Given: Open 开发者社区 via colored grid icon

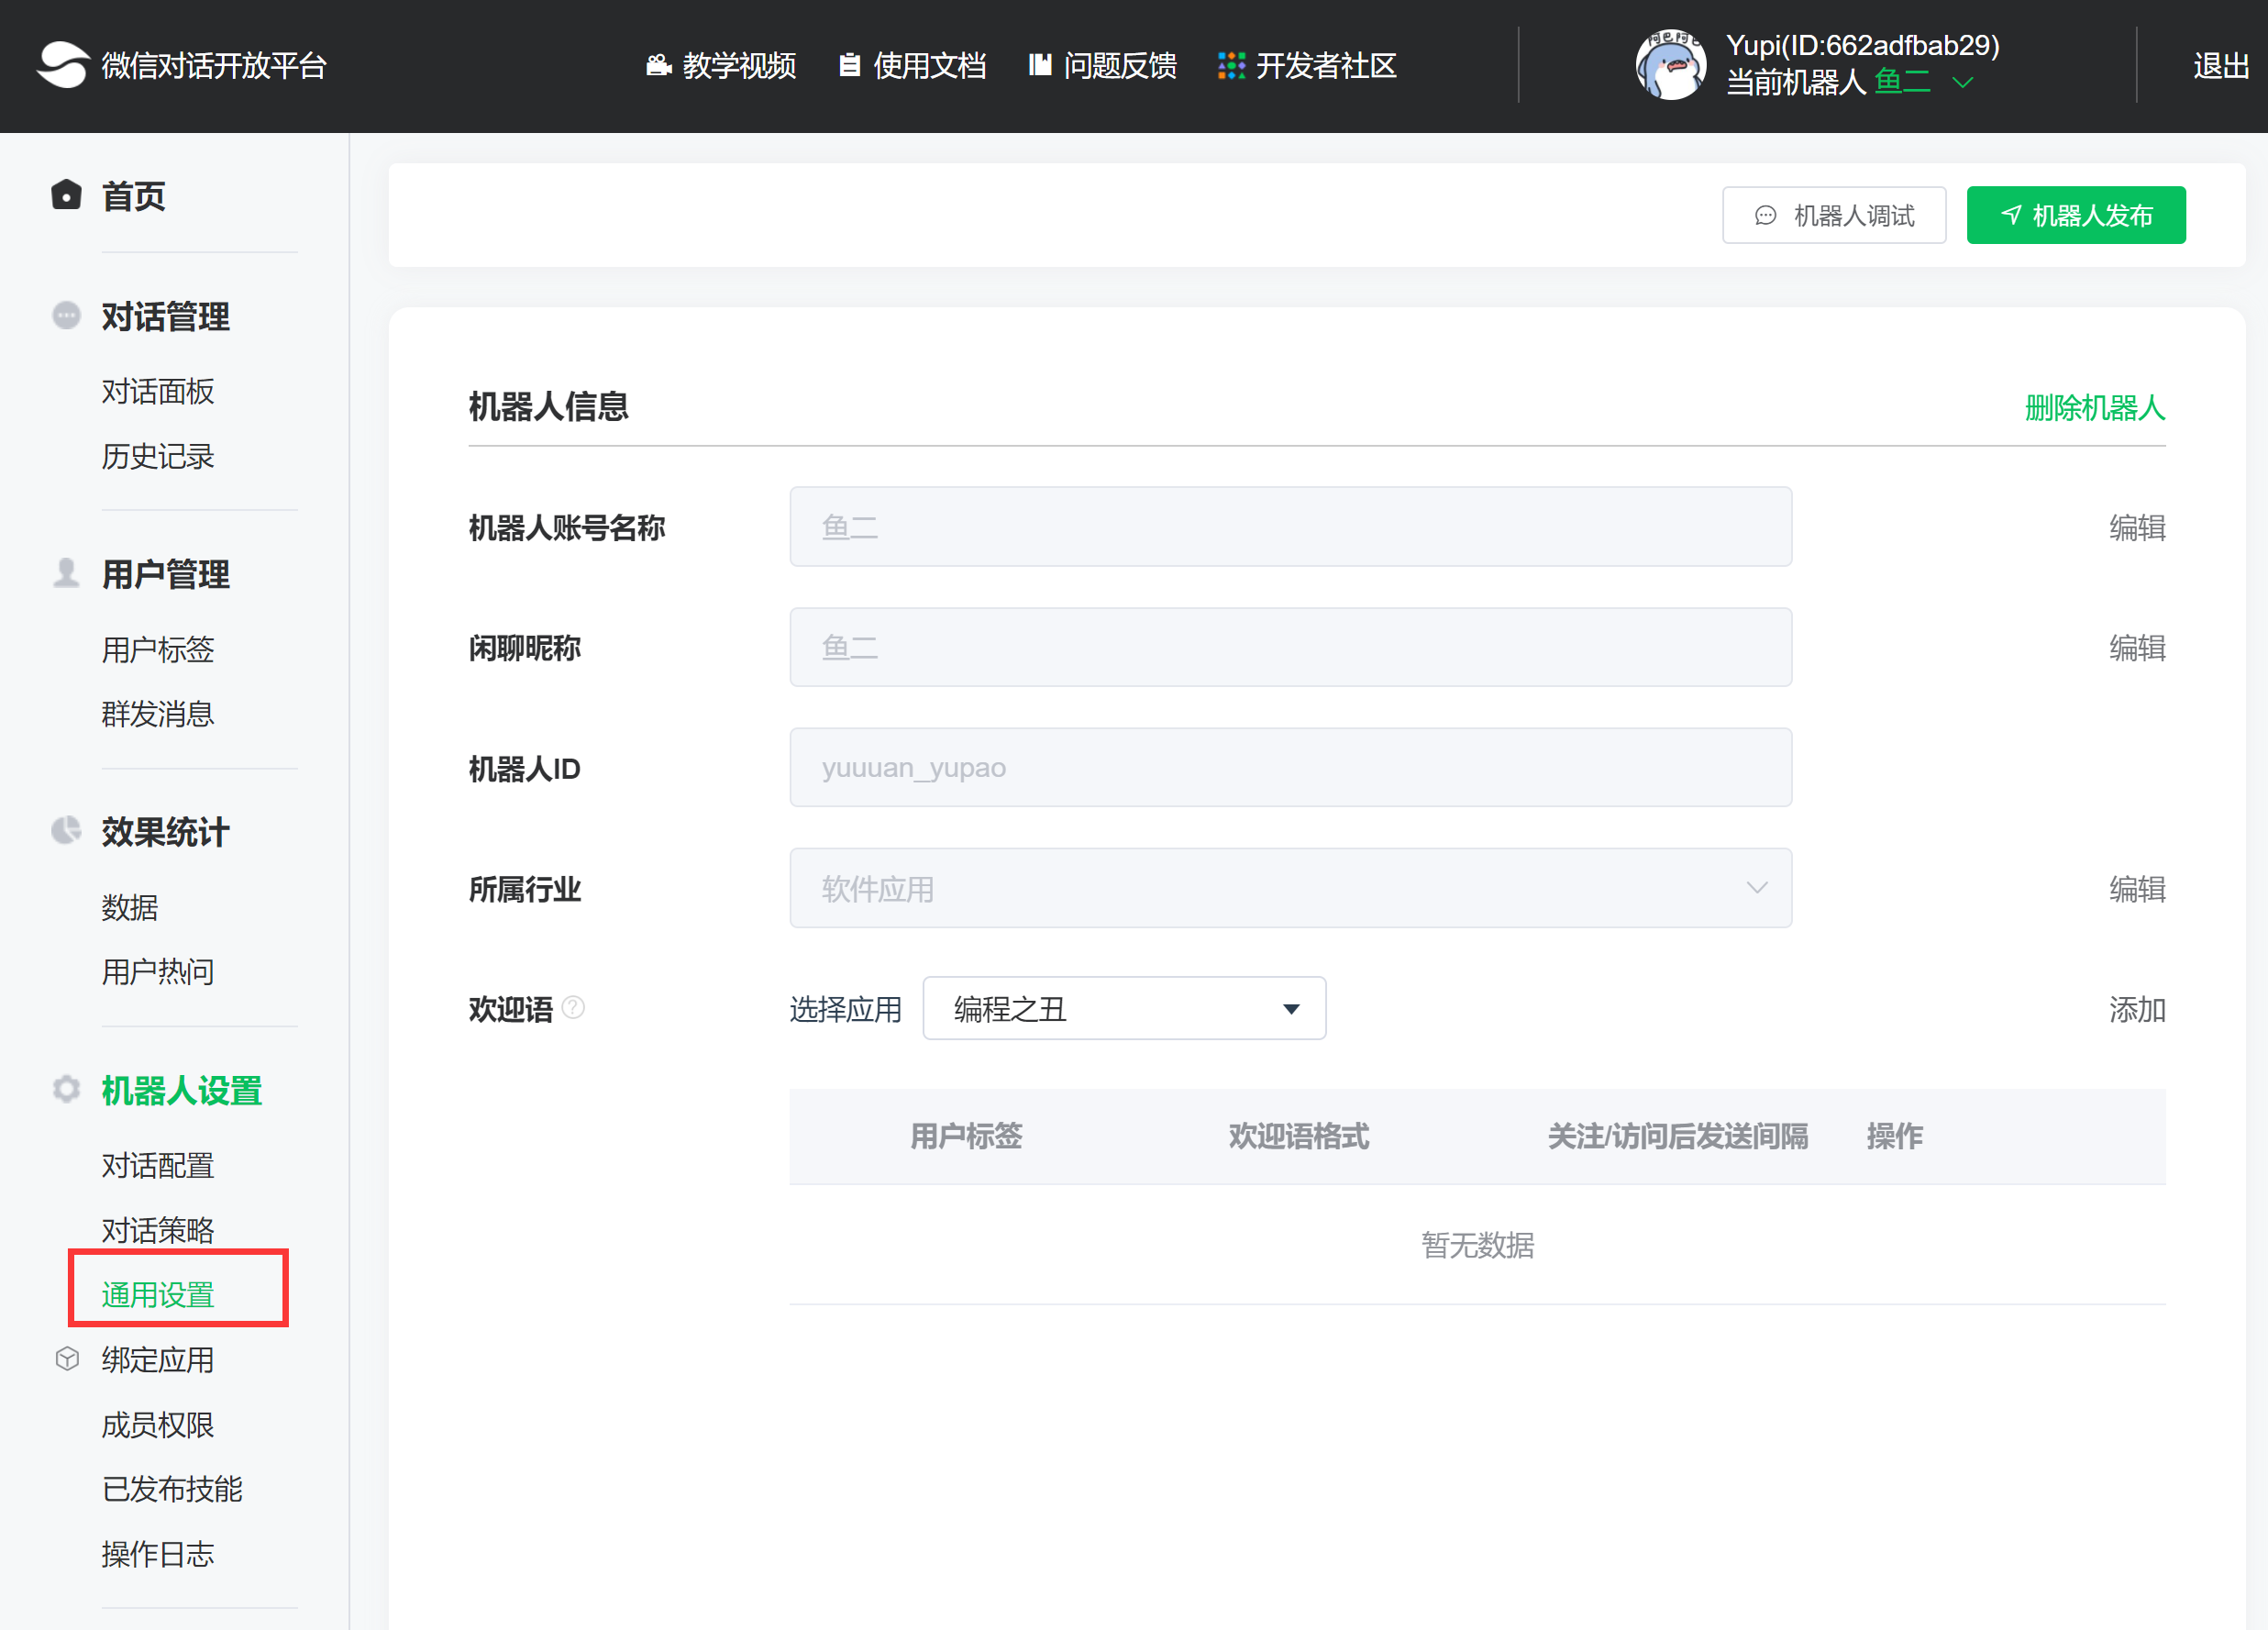Looking at the screenshot, I should click(1231, 66).
